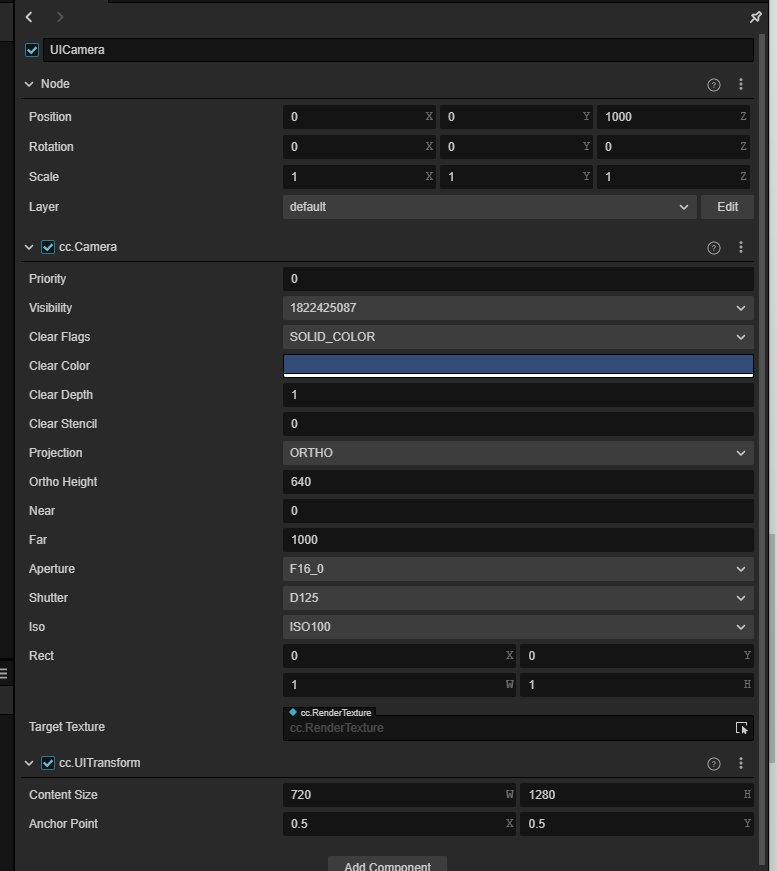Open the Layer dropdown
Image resolution: width=777 pixels, height=871 pixels.
point(489,207)
